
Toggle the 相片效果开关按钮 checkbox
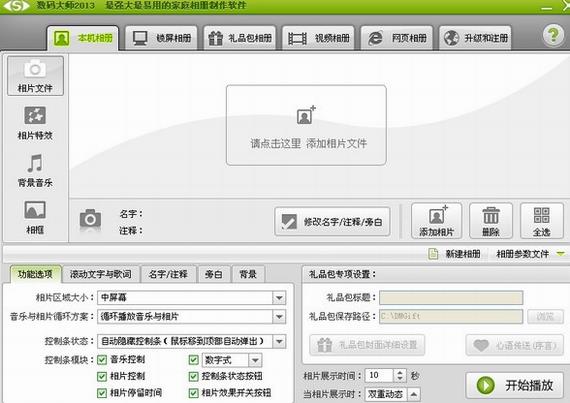pyautogui.click(x=193, y=393)
